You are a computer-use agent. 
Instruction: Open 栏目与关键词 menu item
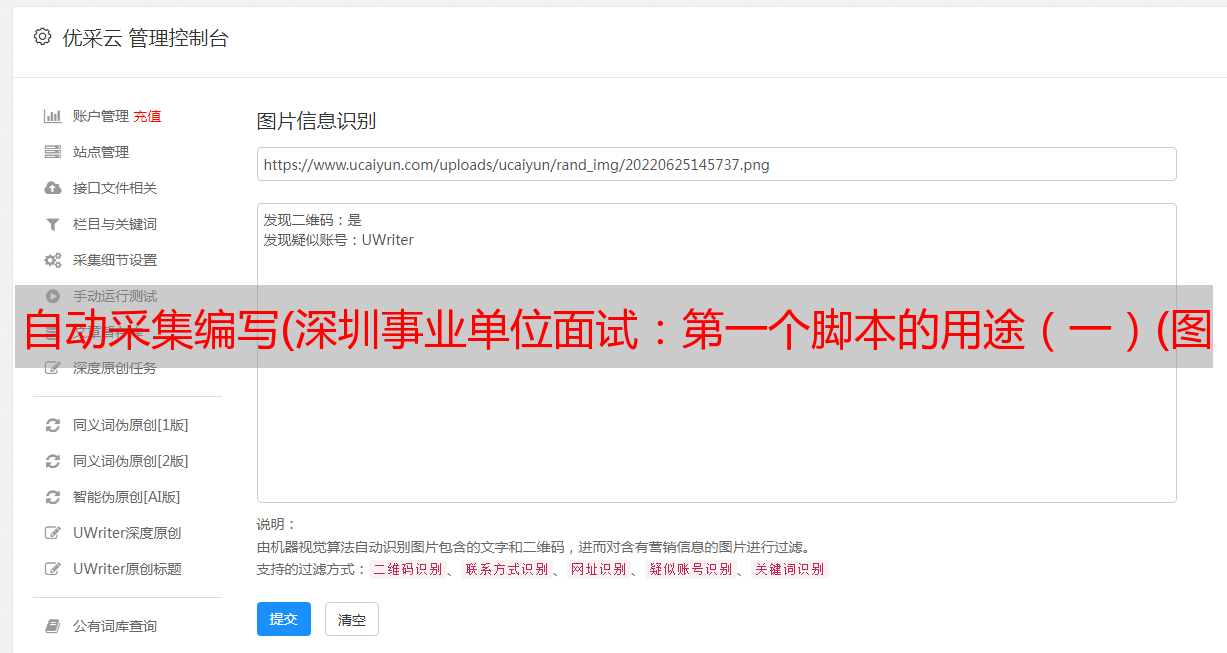point(115,224)
